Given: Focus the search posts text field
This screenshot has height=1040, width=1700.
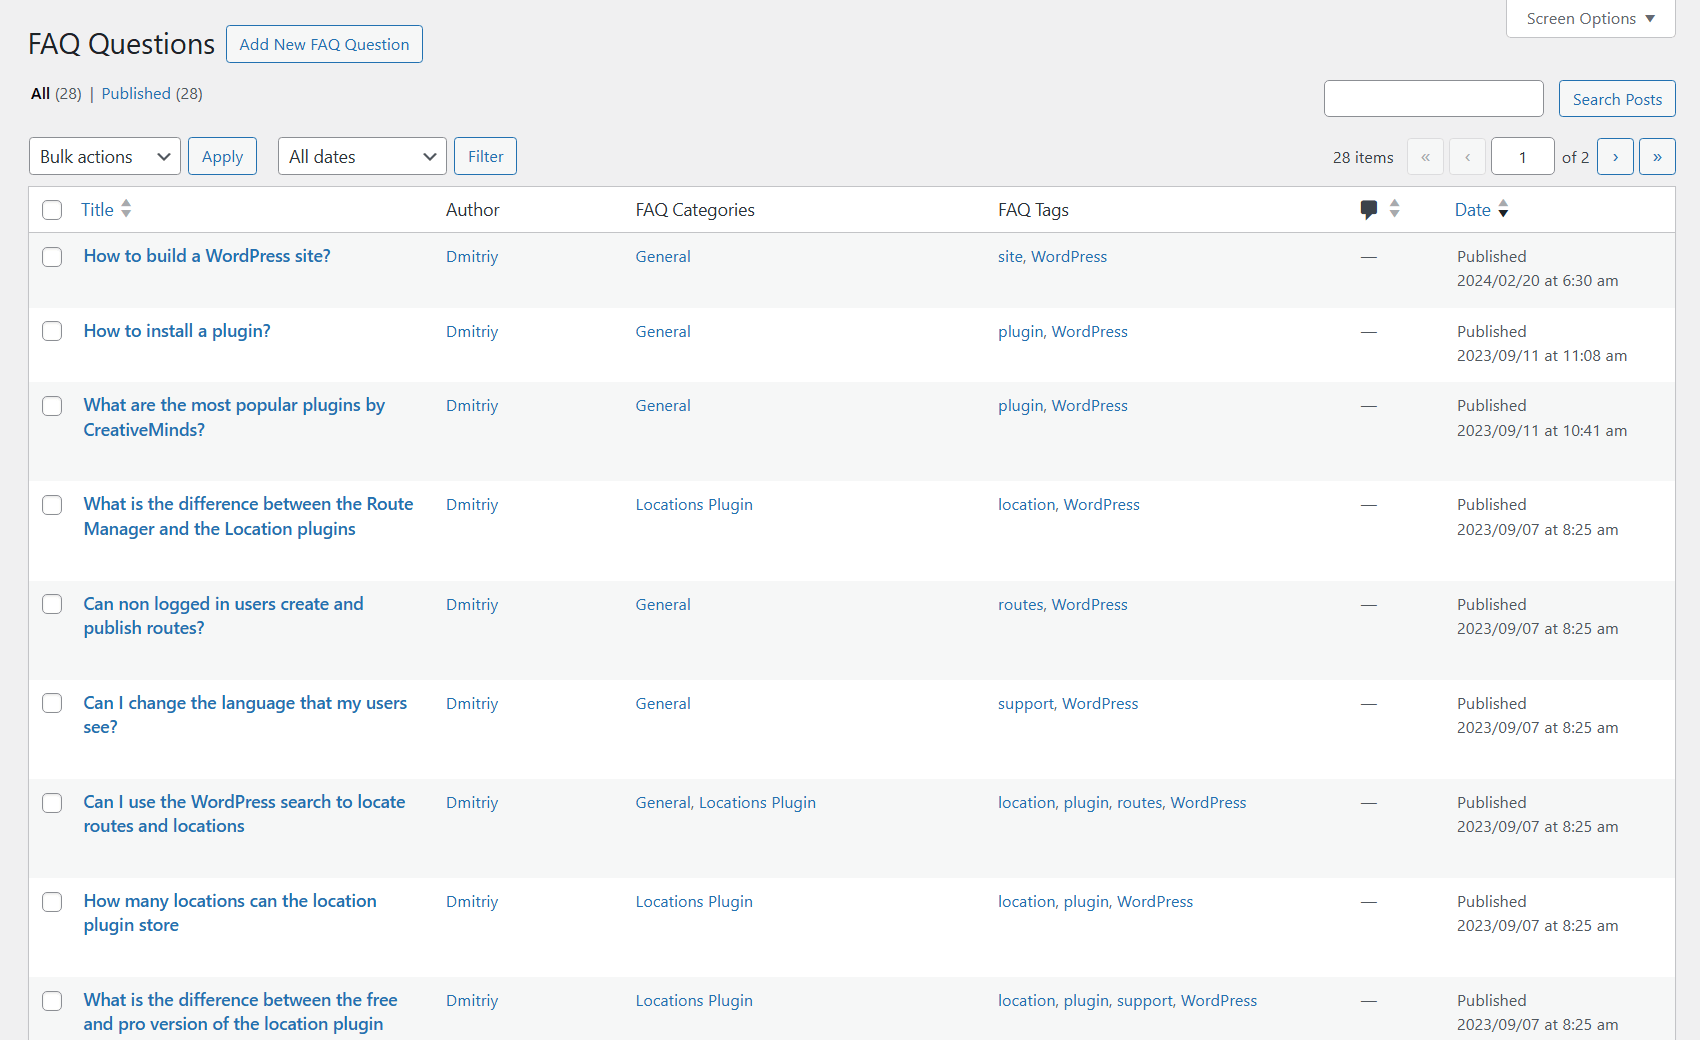Looking at the screenshot, I should tap(1433, 99).
